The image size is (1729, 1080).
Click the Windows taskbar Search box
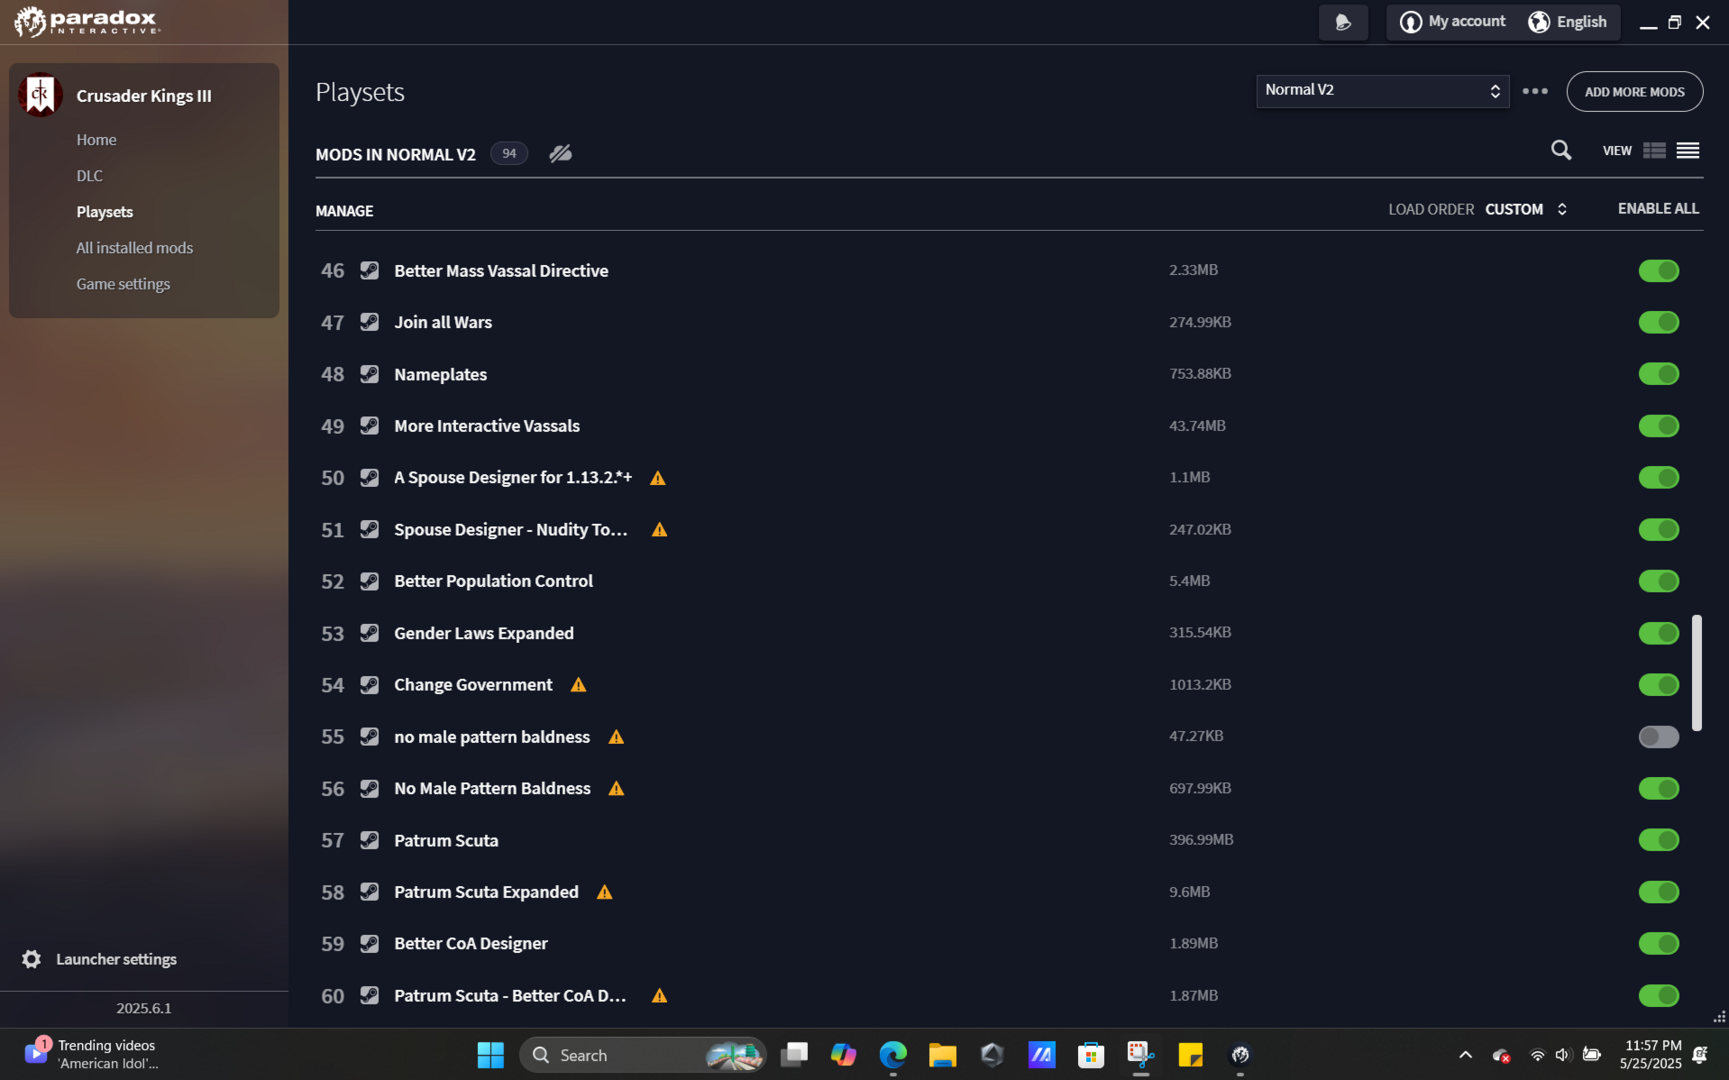coord(642,1055)
